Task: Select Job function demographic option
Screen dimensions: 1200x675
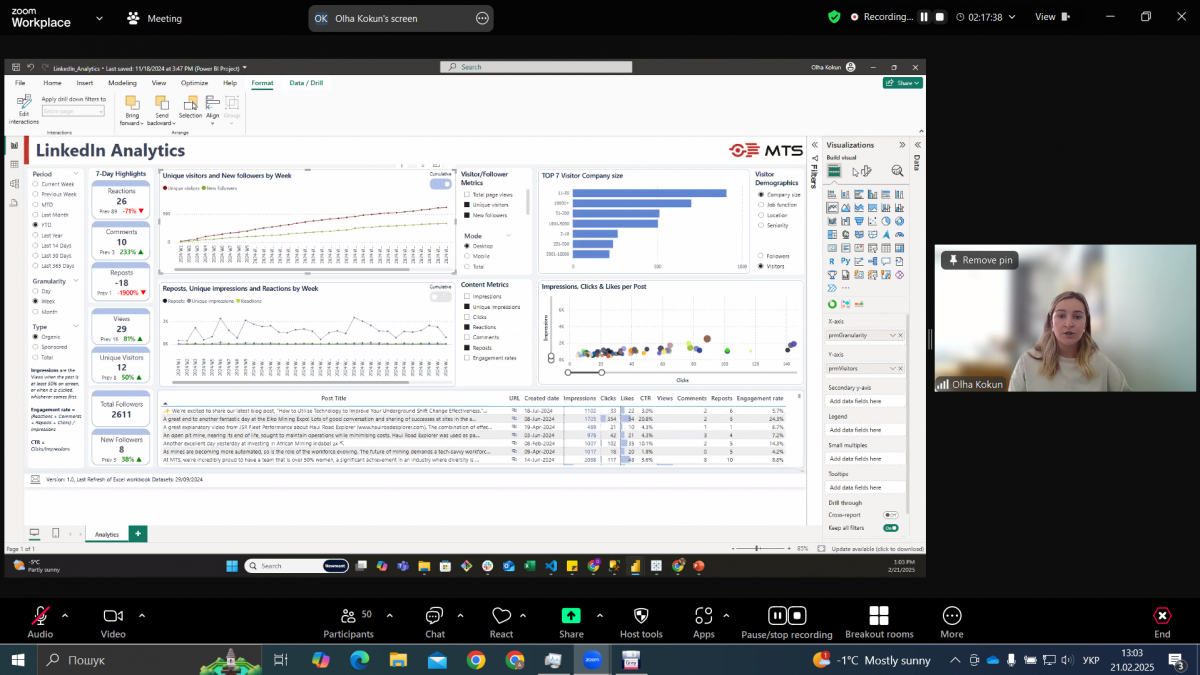Action: 761,204
